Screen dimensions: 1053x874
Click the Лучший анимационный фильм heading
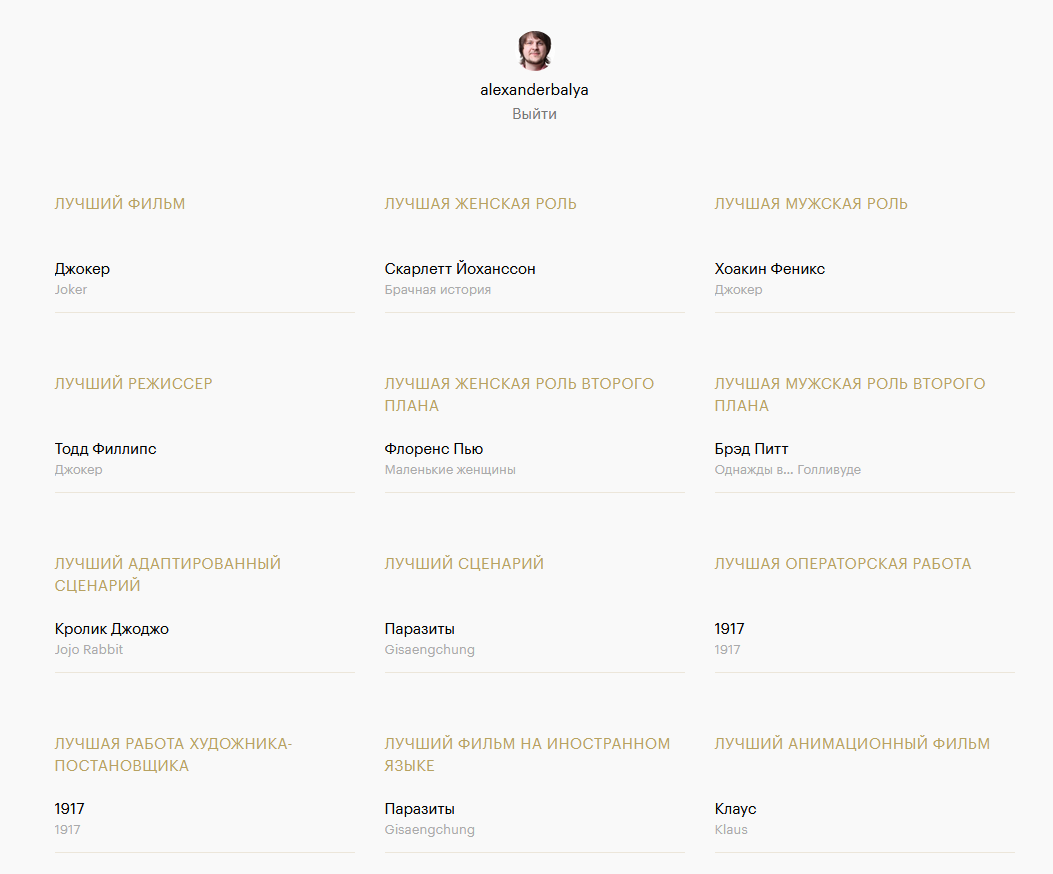pos(852,744)
